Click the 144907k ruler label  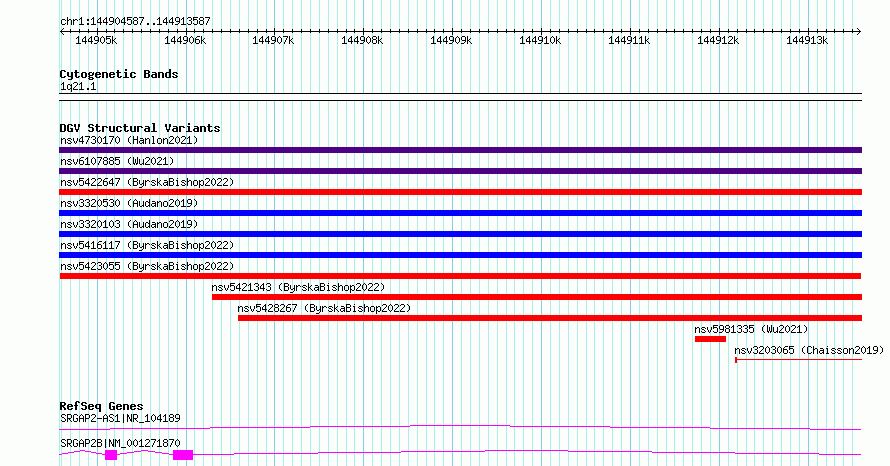pos(273,40)
